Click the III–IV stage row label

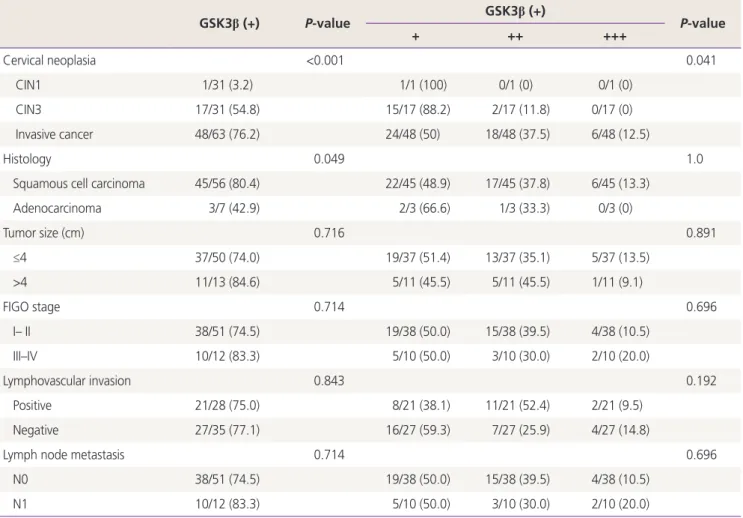(x=25, y=356)
